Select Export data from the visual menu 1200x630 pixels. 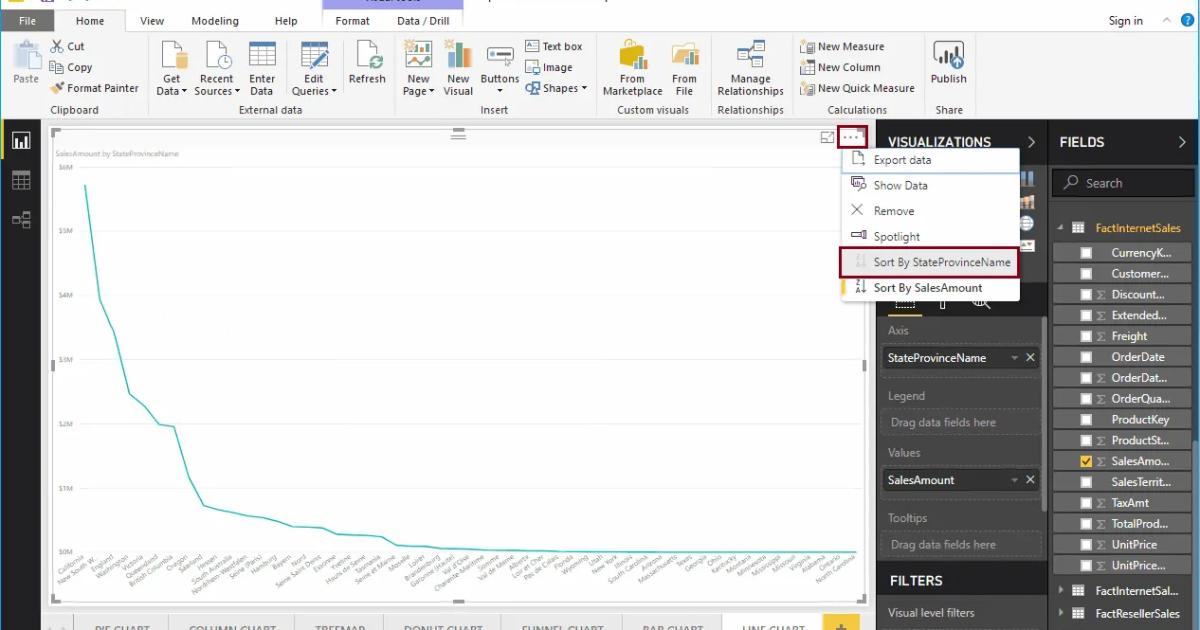[x=900, y=159]
